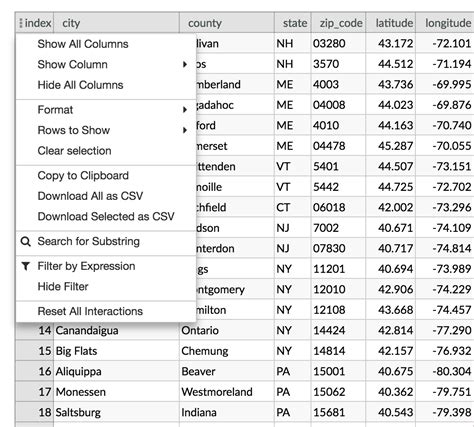The image size is (474, 427).
Task: Select row 16 index cell
Action: 35,371
